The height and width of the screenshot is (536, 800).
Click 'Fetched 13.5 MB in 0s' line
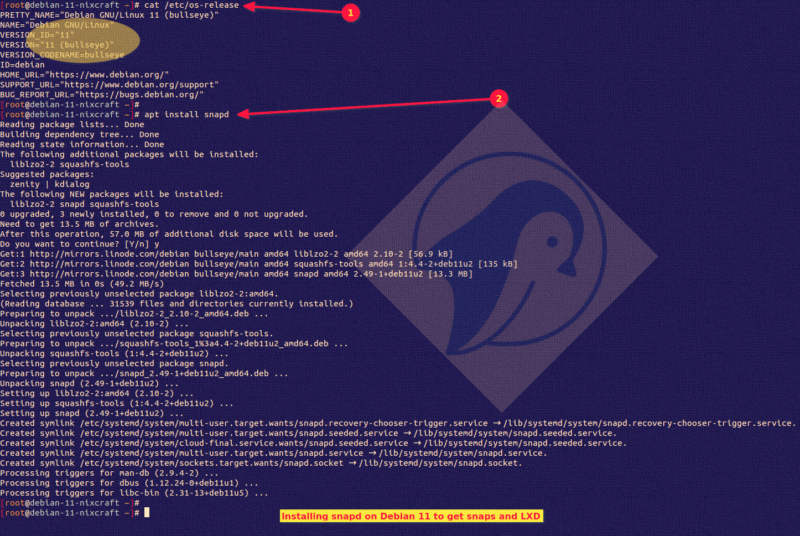(x=82, y=284)
